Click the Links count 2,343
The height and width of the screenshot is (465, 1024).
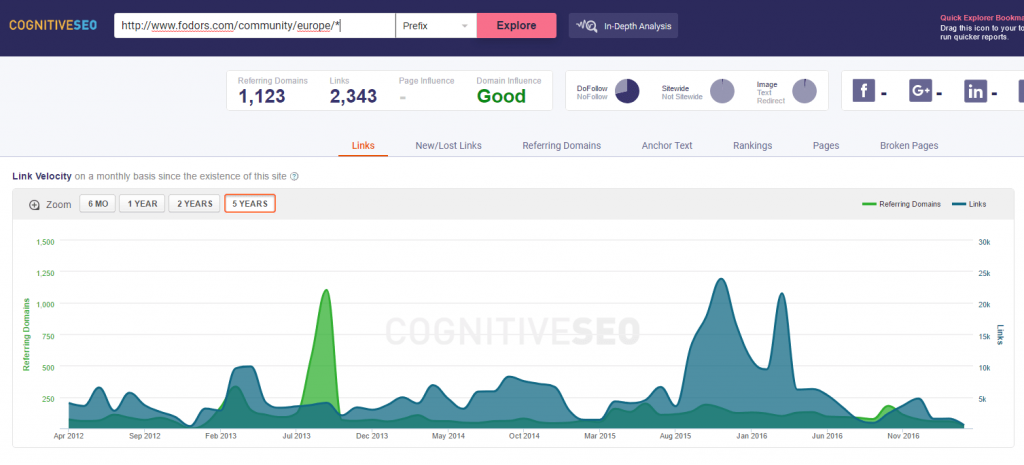[353, 97]
